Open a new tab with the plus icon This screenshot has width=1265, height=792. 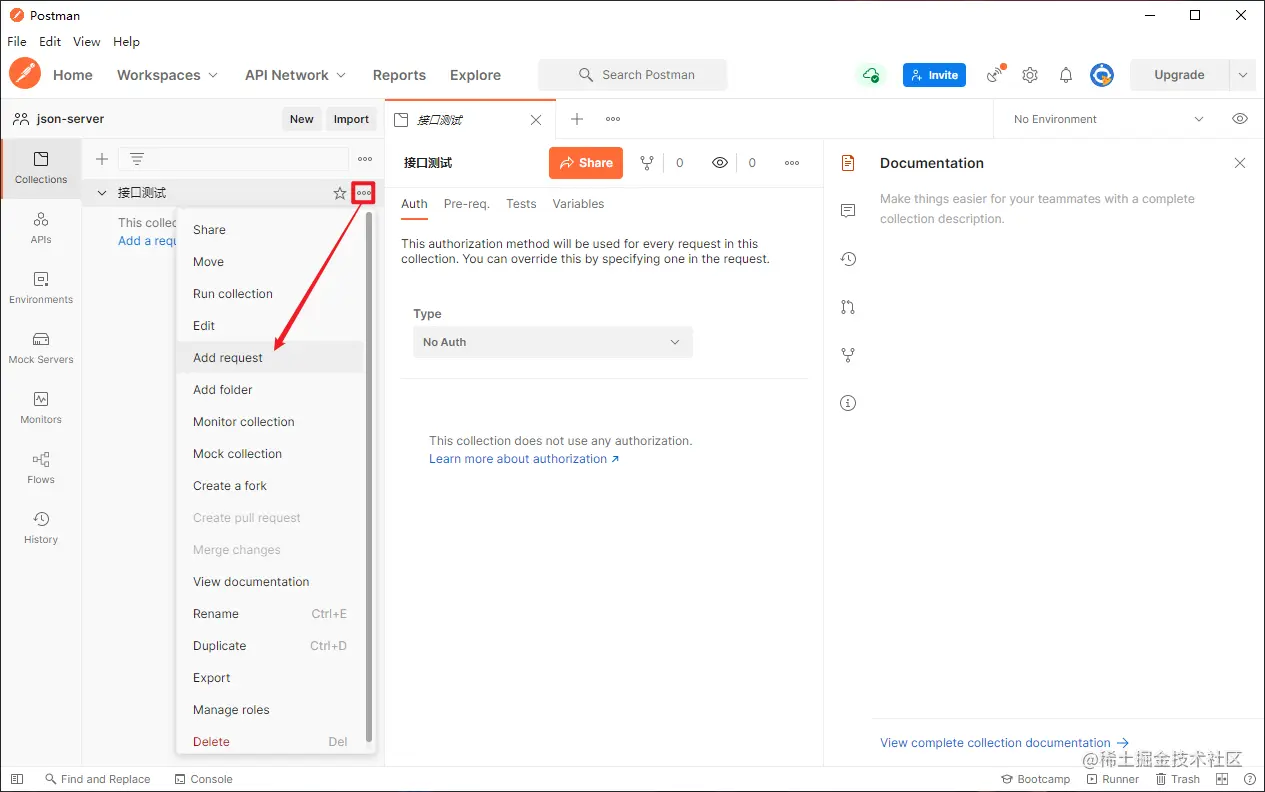(577, 119)
